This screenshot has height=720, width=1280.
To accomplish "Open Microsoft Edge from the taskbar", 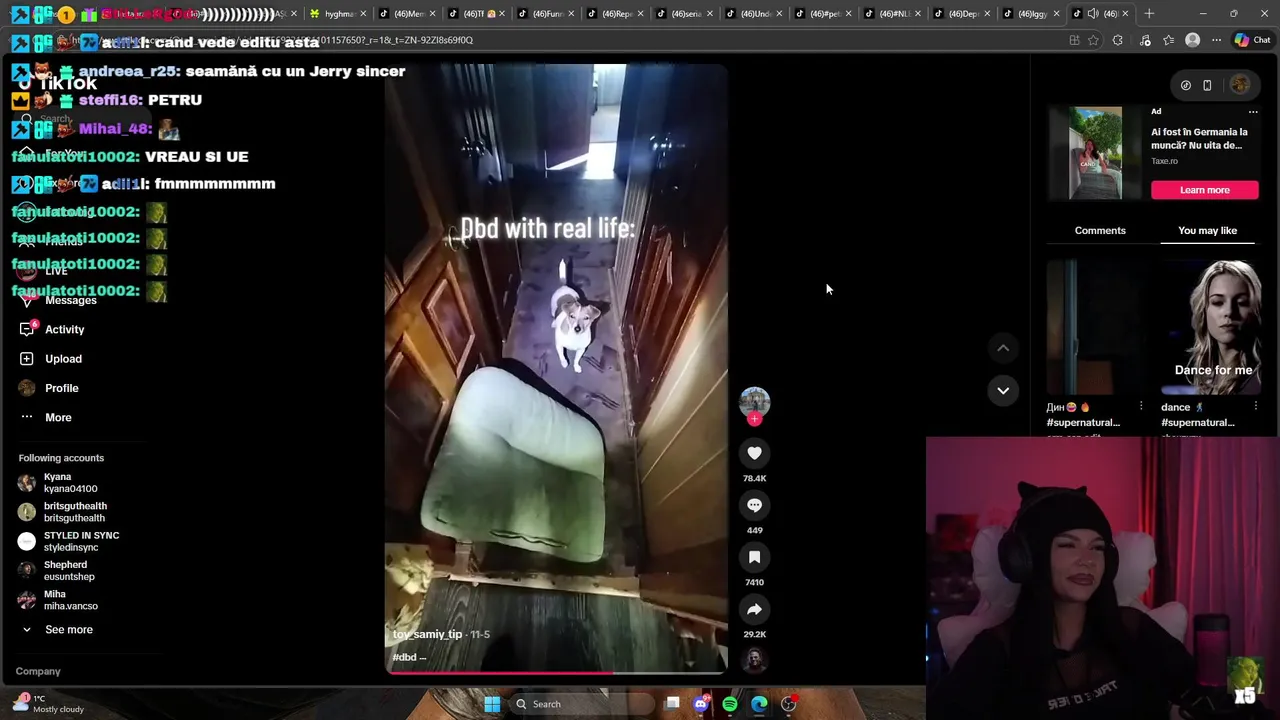I will pyautogui.click(x=759, y=704).
